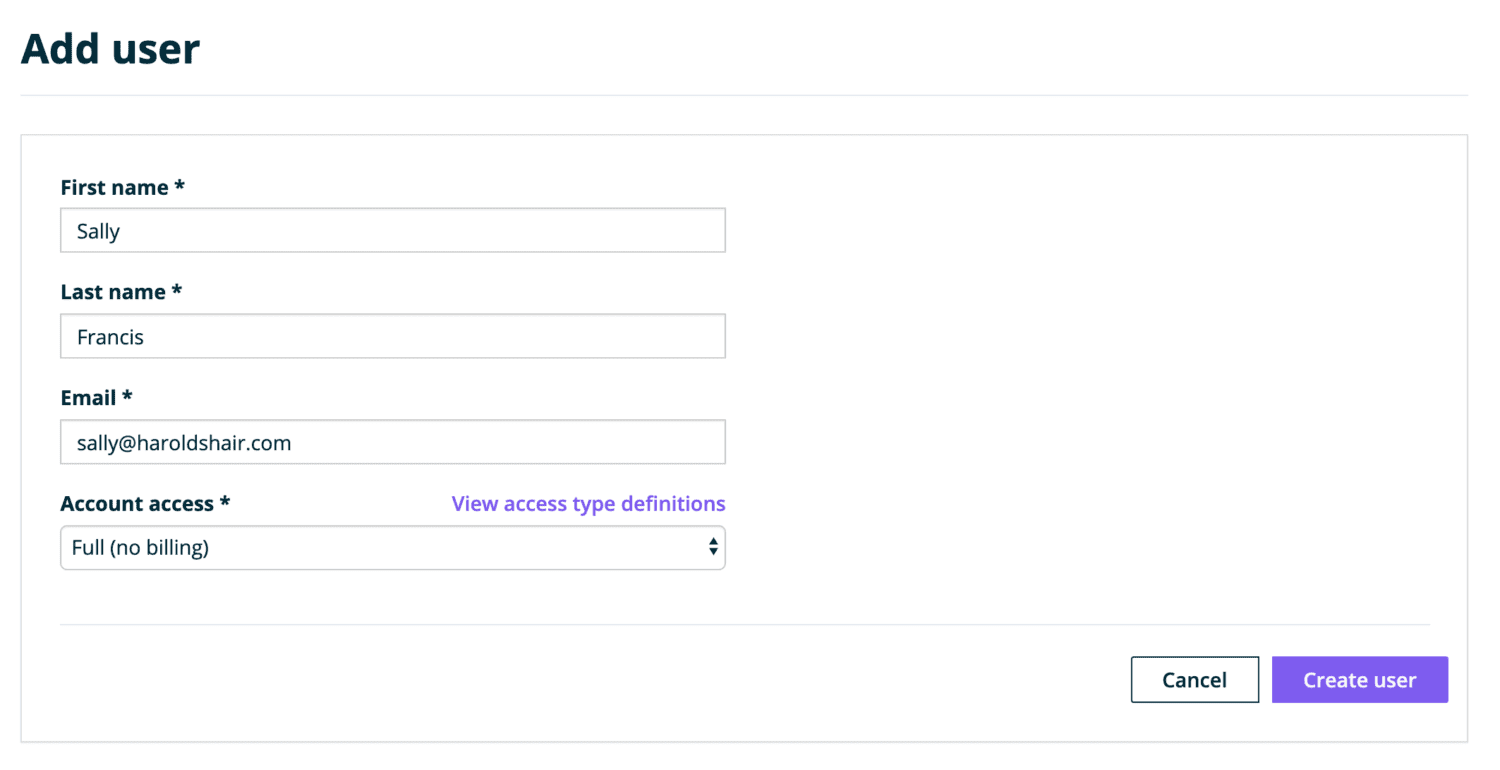Click the "Add user" page heading
This screenshot has width=1500, height=770.
point(110,49)
